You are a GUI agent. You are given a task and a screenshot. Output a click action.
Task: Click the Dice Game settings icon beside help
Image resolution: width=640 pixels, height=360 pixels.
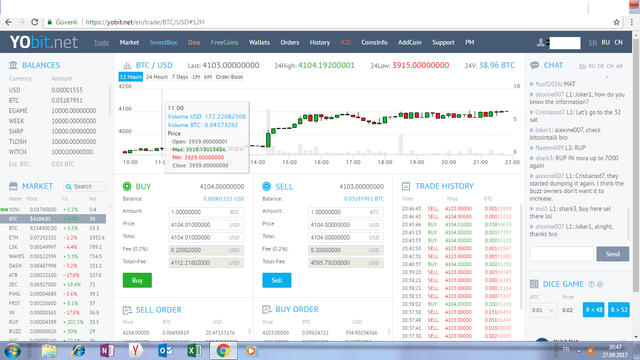(x=600, y=284)
